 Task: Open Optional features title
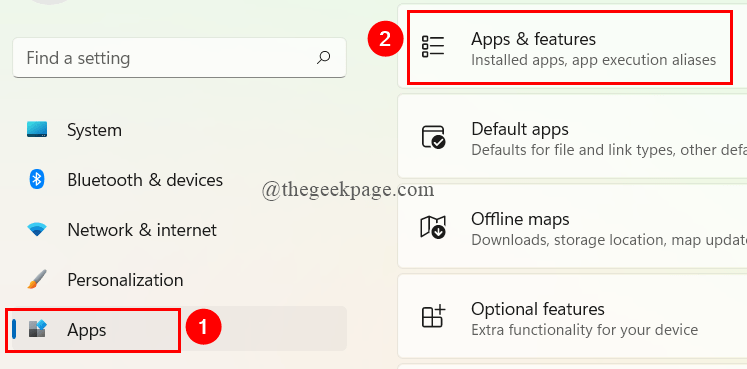pyautogui.click(x=538, y=309)
